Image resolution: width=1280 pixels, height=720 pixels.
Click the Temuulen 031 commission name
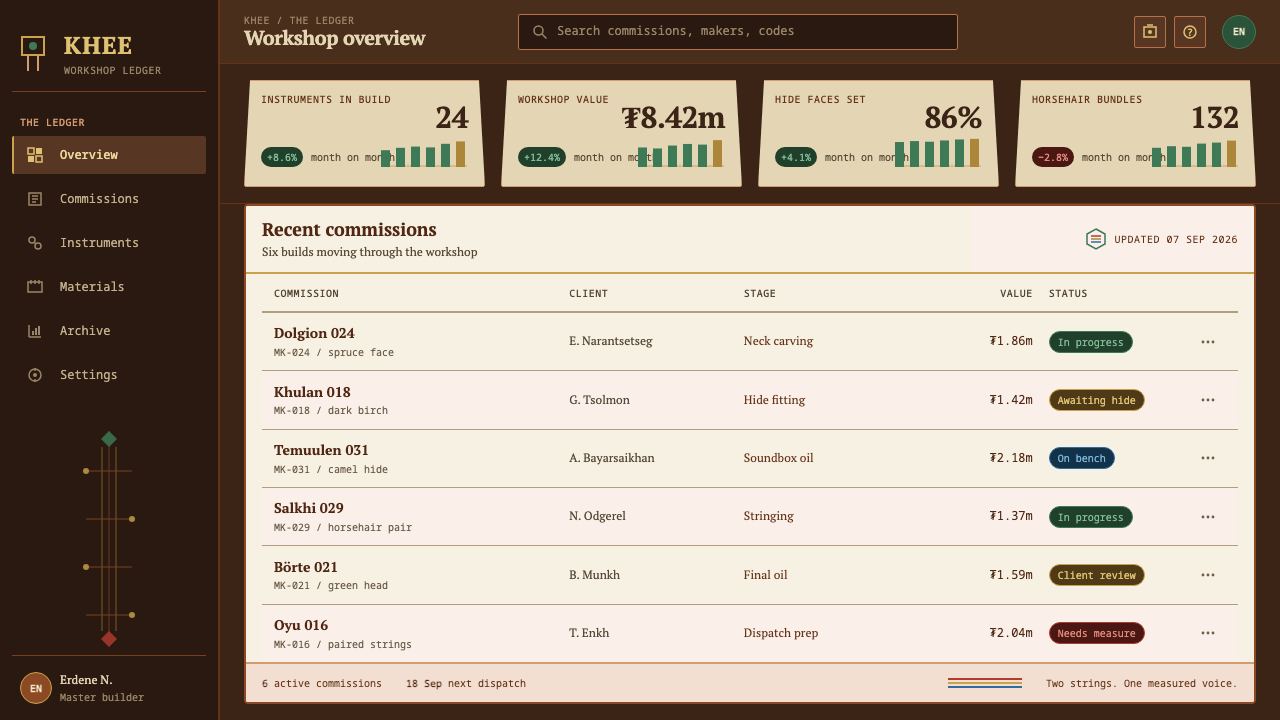[321, 450]
